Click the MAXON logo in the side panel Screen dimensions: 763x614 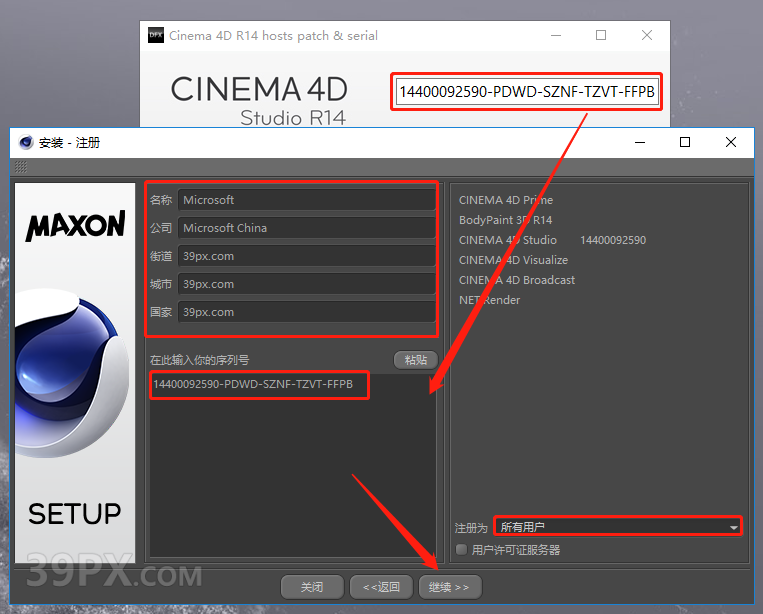tap(75, 226)
